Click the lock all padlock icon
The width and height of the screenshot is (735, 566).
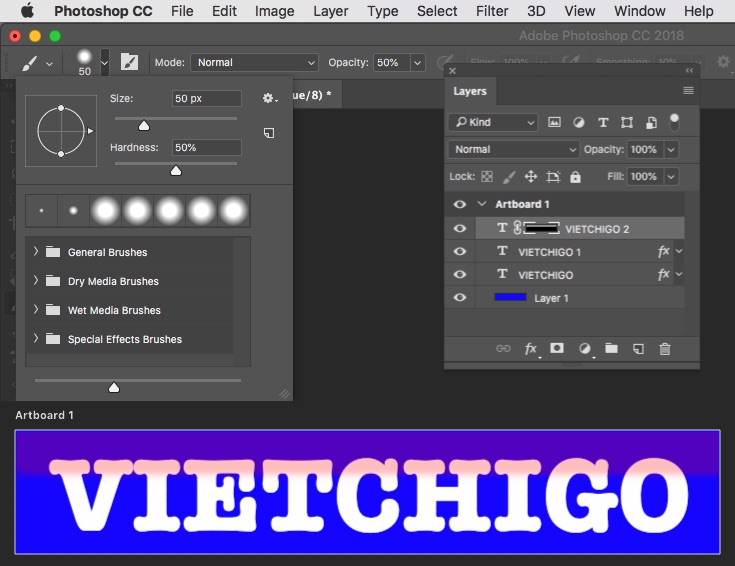pyautogui.click(x=575, y=177)
